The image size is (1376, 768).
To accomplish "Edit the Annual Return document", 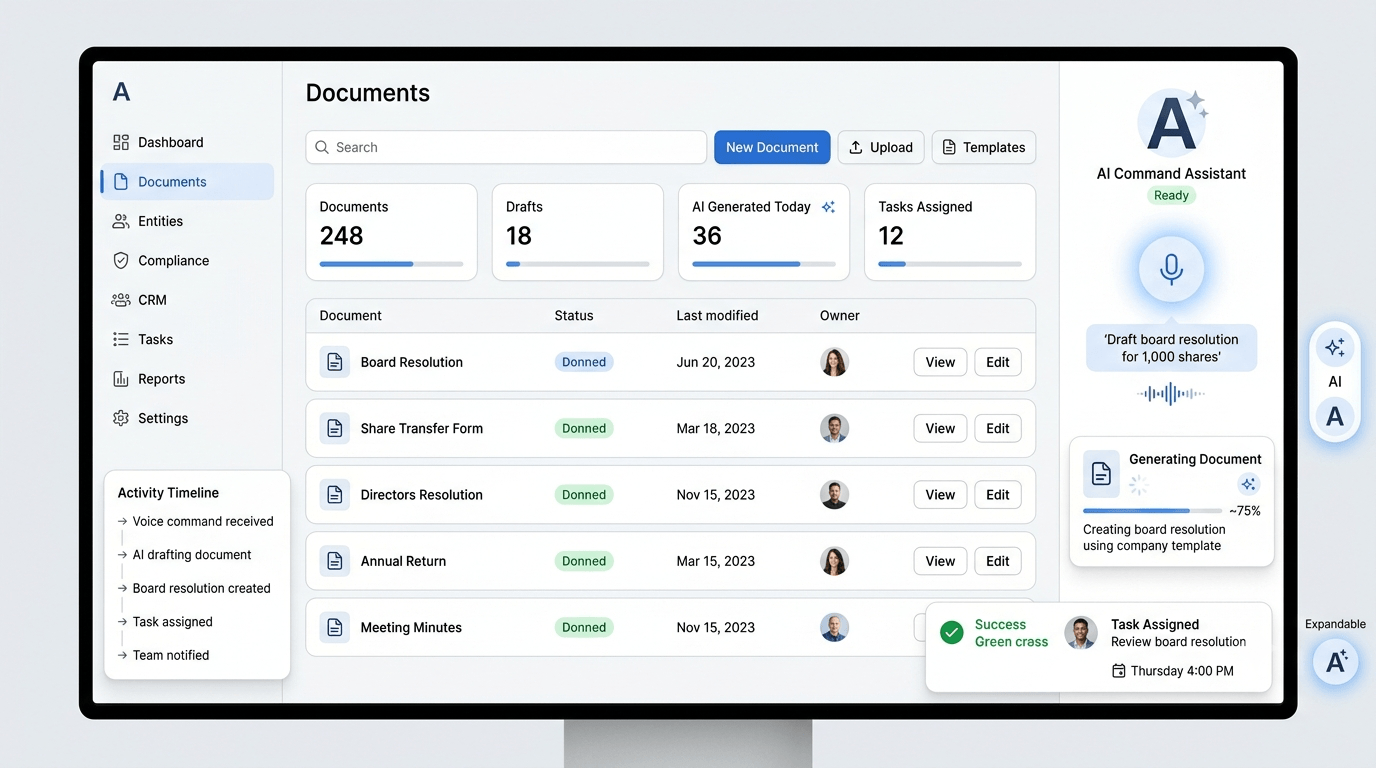I will coord(998,561).
